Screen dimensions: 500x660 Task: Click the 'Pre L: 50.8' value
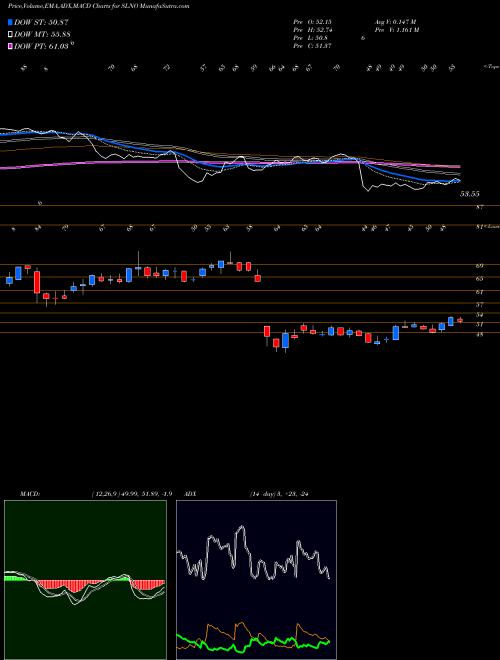(311, 38)
